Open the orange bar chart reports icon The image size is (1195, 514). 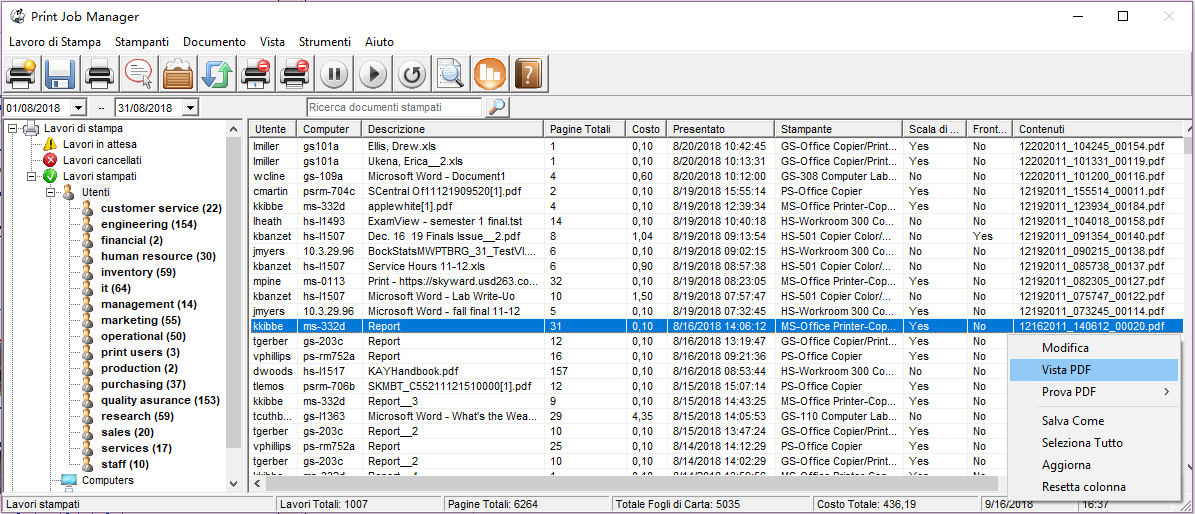pyautogui.click(x=490, y=75)
